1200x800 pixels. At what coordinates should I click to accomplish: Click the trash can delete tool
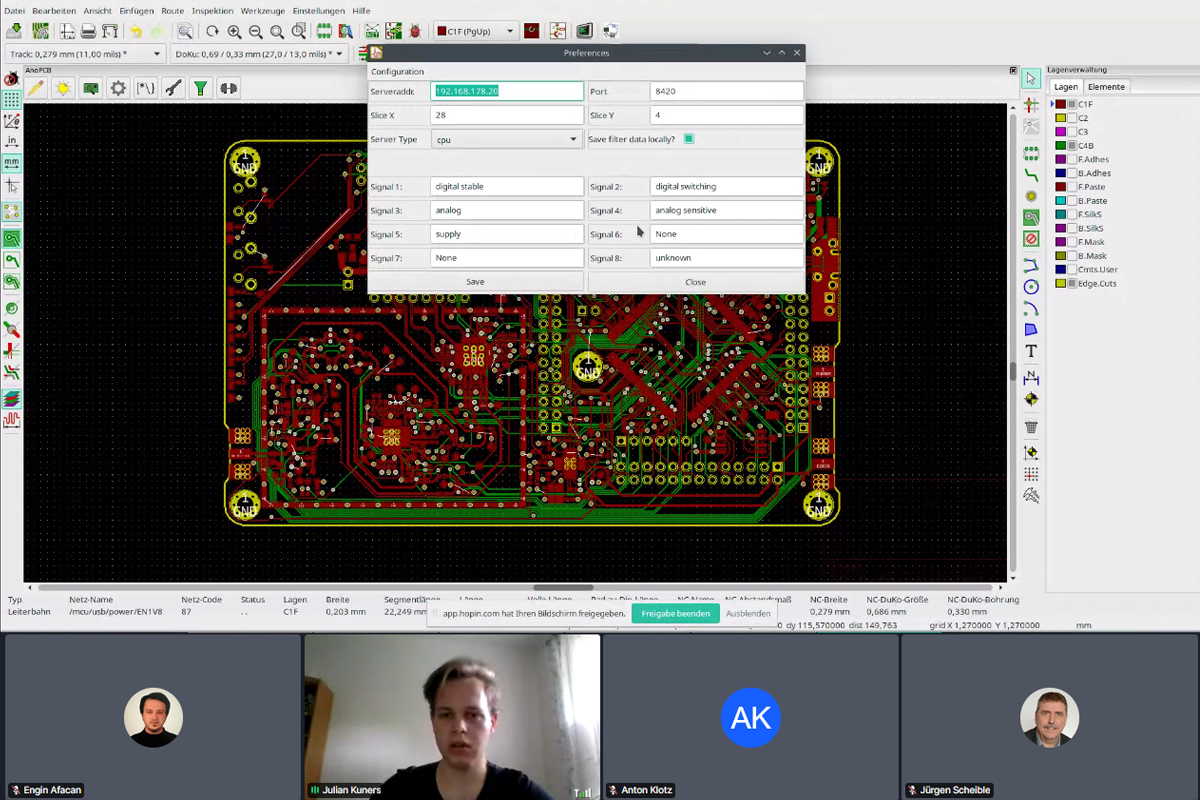tap(1031, 427)
